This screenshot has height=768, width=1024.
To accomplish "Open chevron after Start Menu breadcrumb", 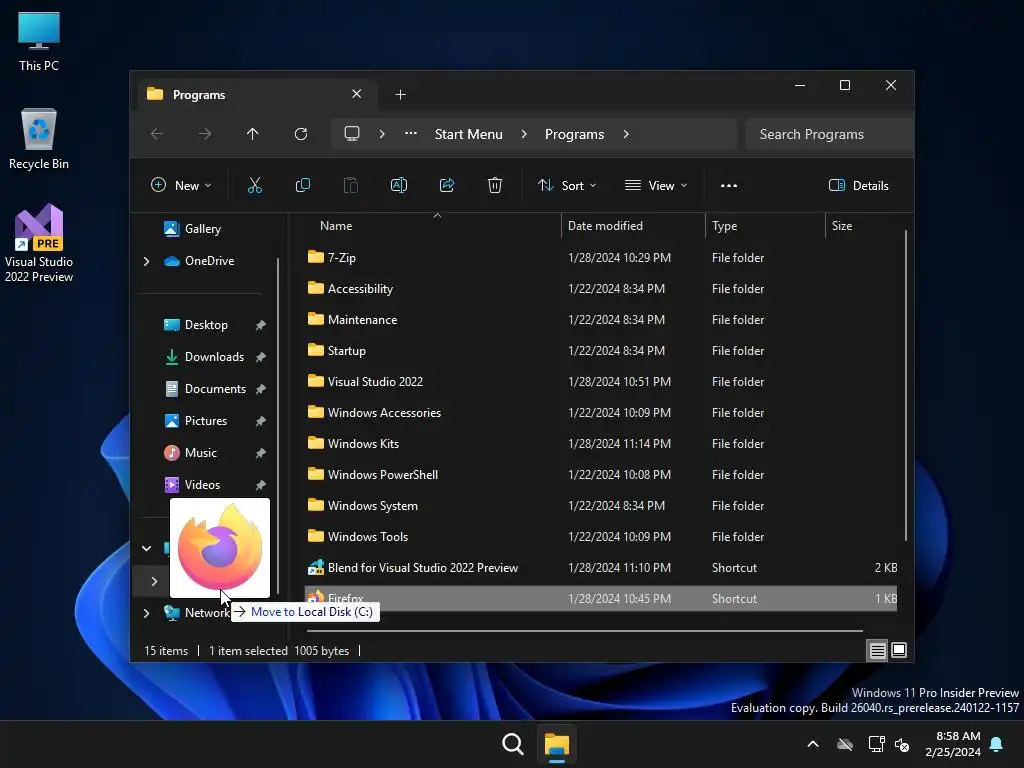I will 524,134.
